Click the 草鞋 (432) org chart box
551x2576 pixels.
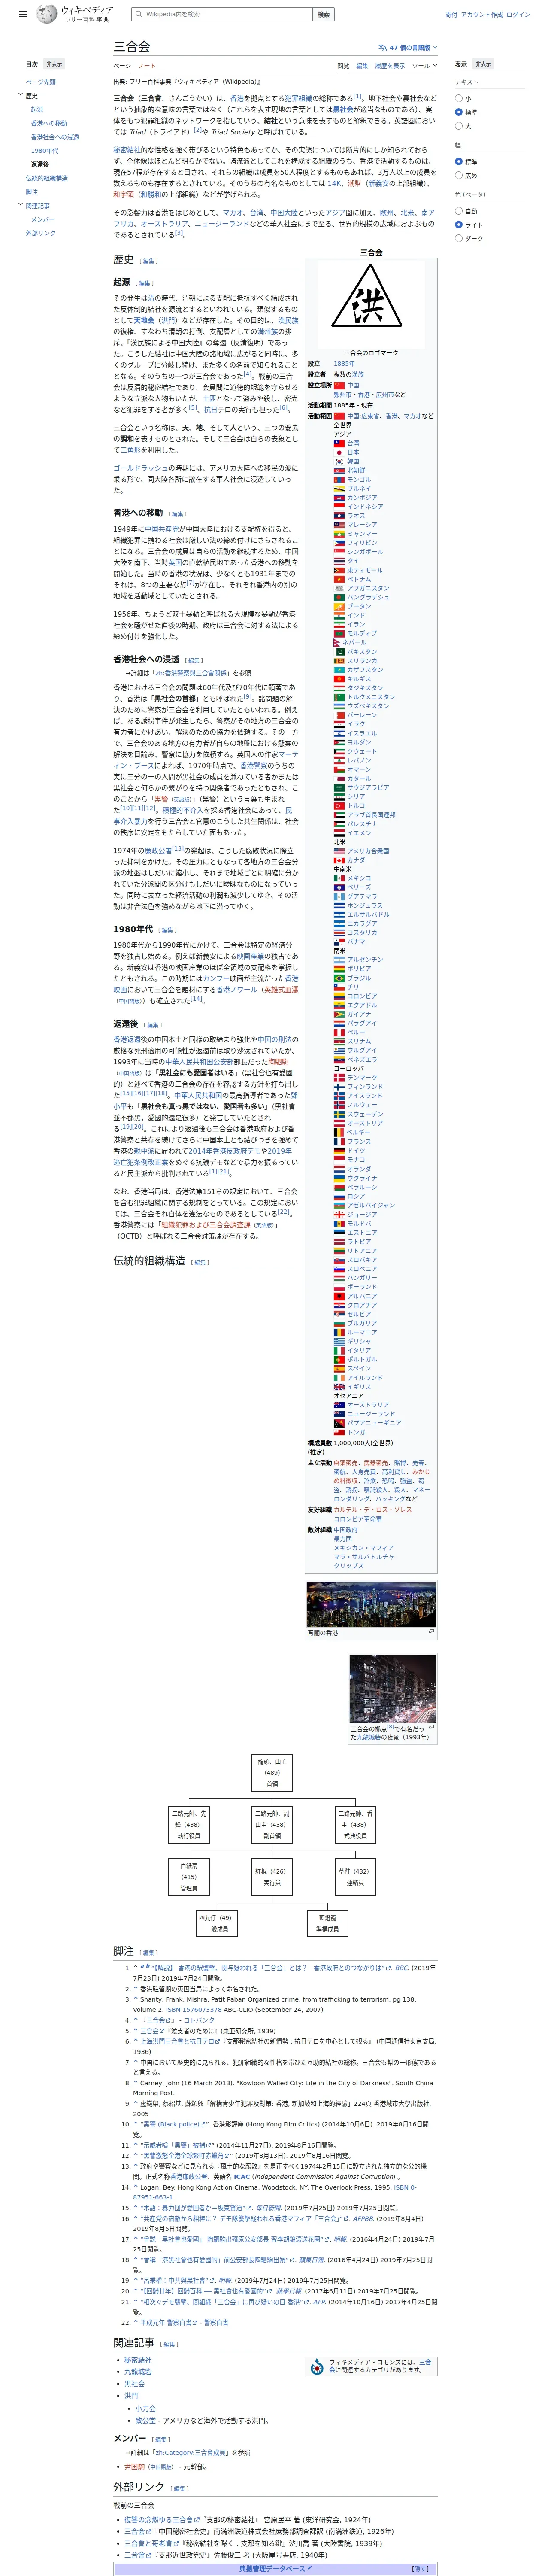point(355,1876)
